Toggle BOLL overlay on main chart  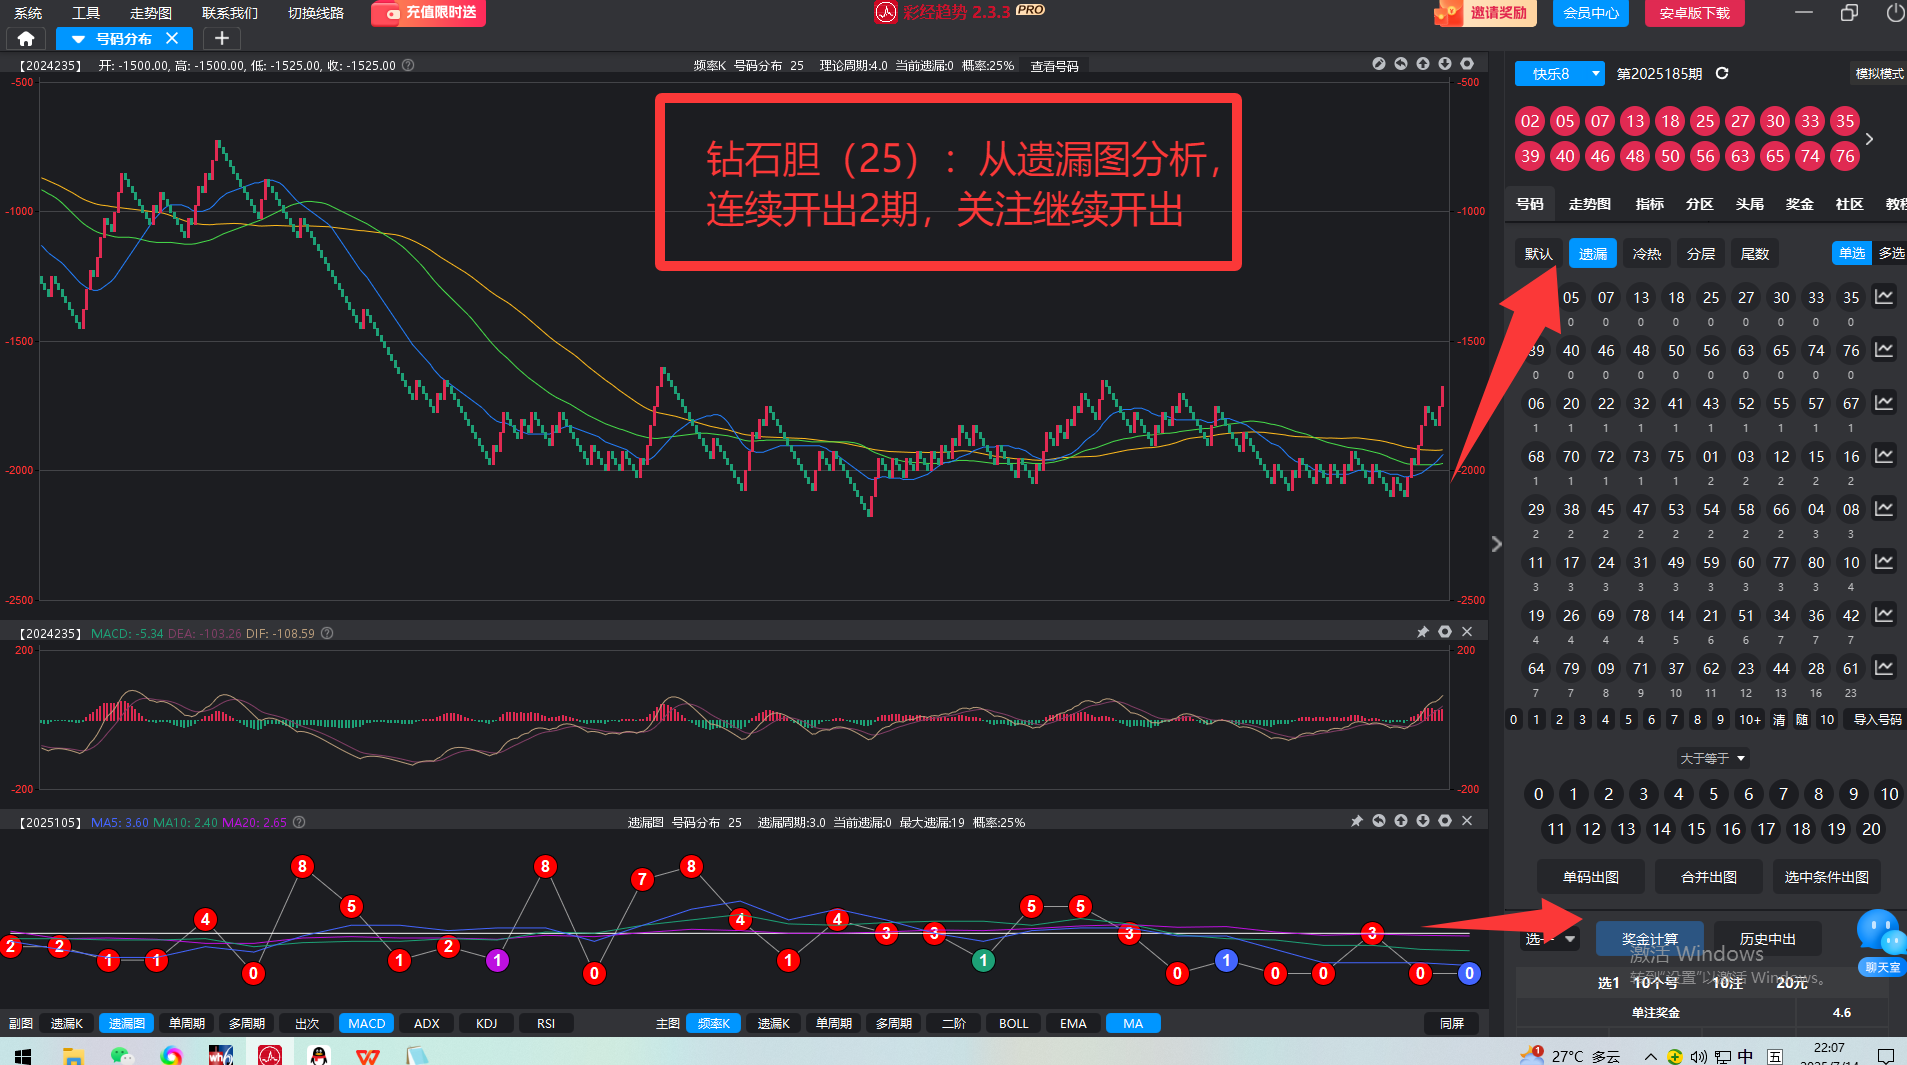(x=1013, y=1023)
